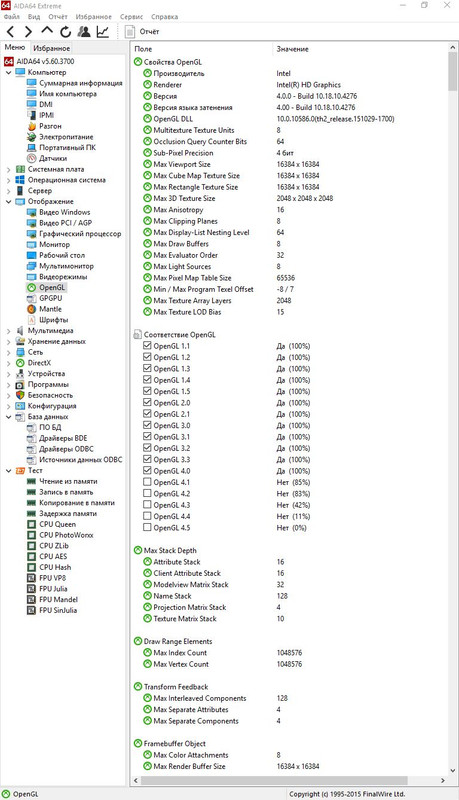Image resolution: width=459 pixels, height=800 pixels.
Task: Open the Mantle tree item
Action: click(50, 309)
